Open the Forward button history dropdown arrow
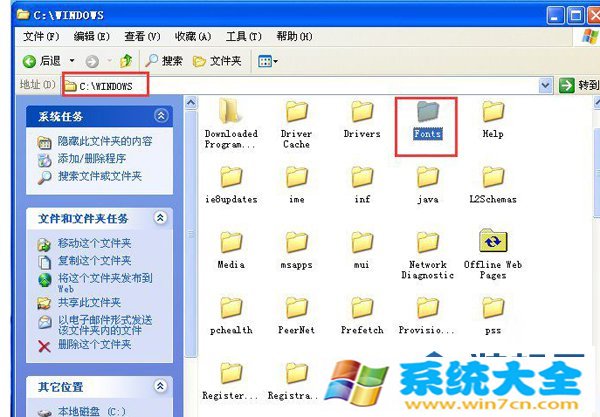Screen dimensions: 600x417 (x=109, y=61)
